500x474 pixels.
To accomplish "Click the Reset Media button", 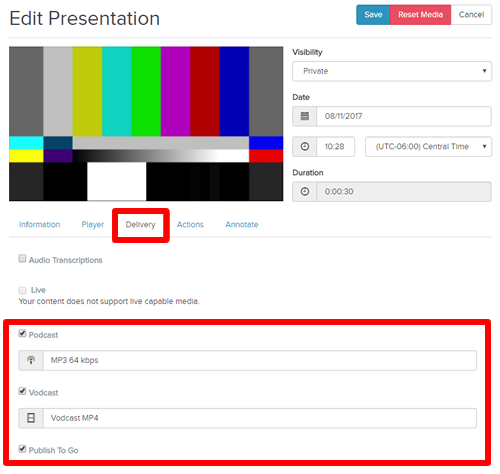I will [420, 15].
